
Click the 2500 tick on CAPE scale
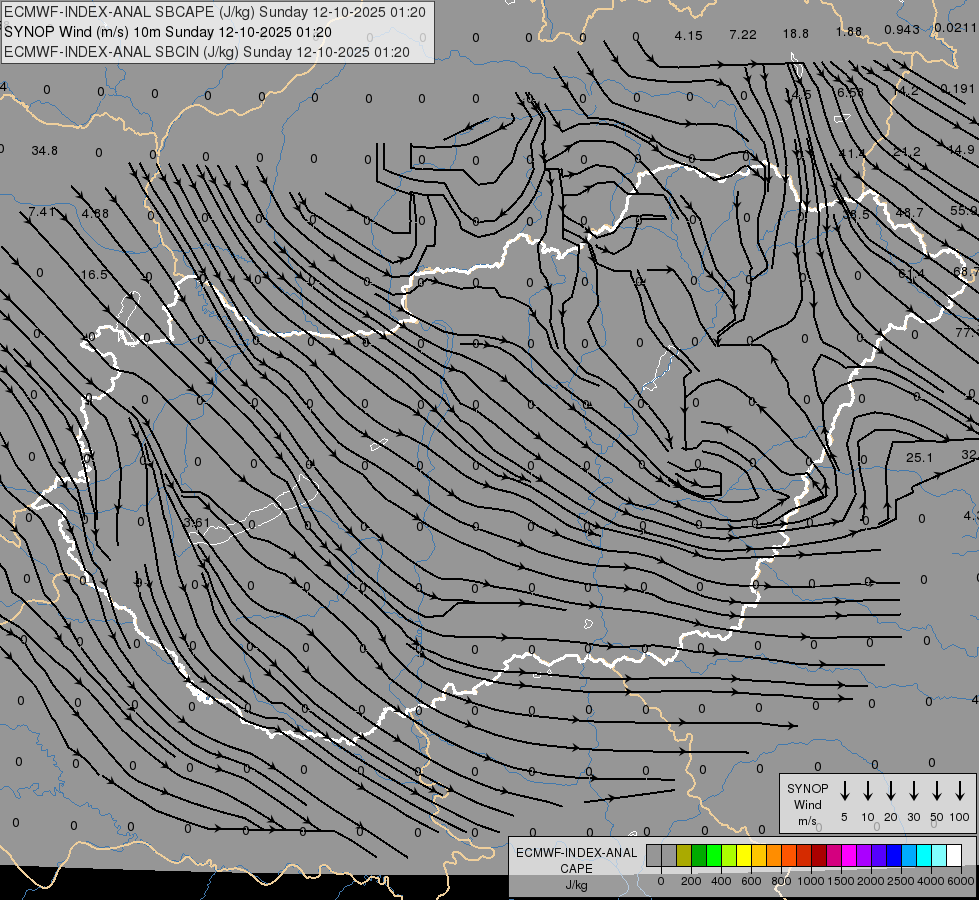901,881
